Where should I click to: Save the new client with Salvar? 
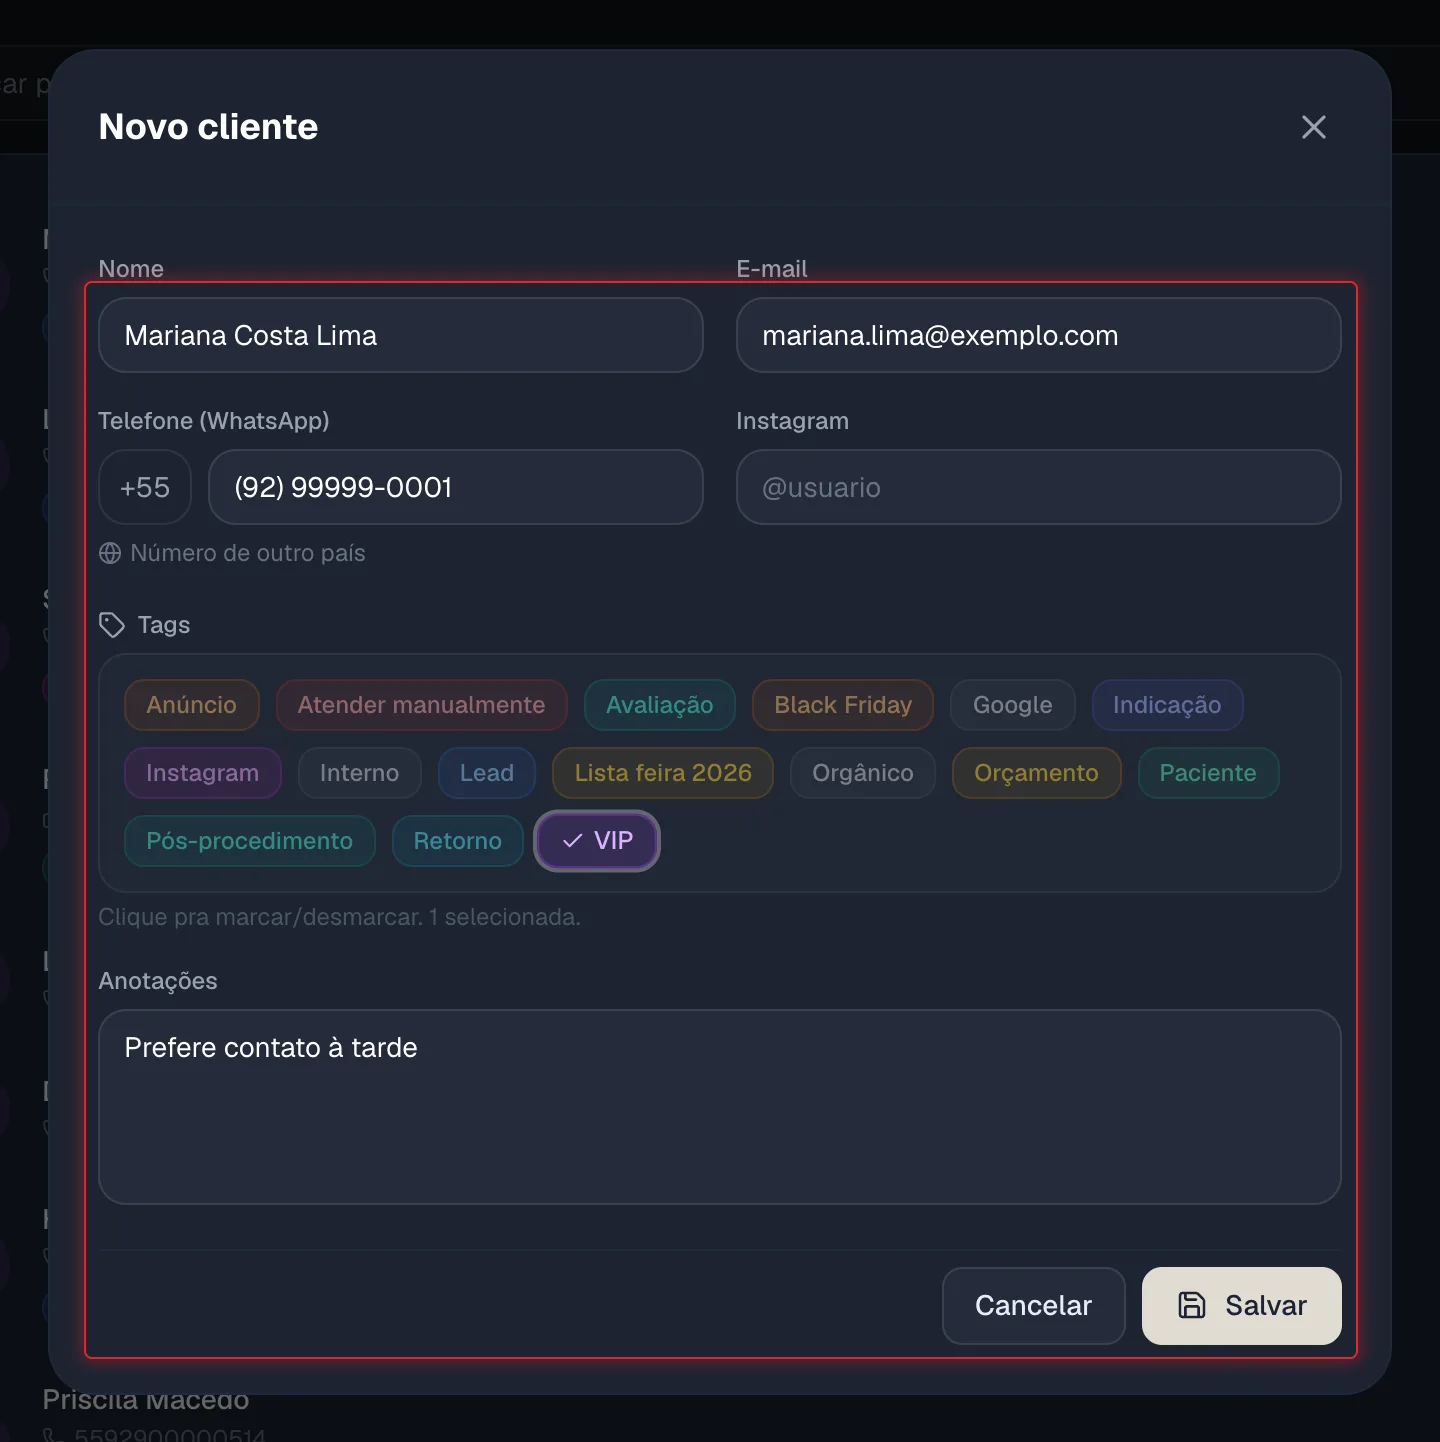coord(1242,1305)
